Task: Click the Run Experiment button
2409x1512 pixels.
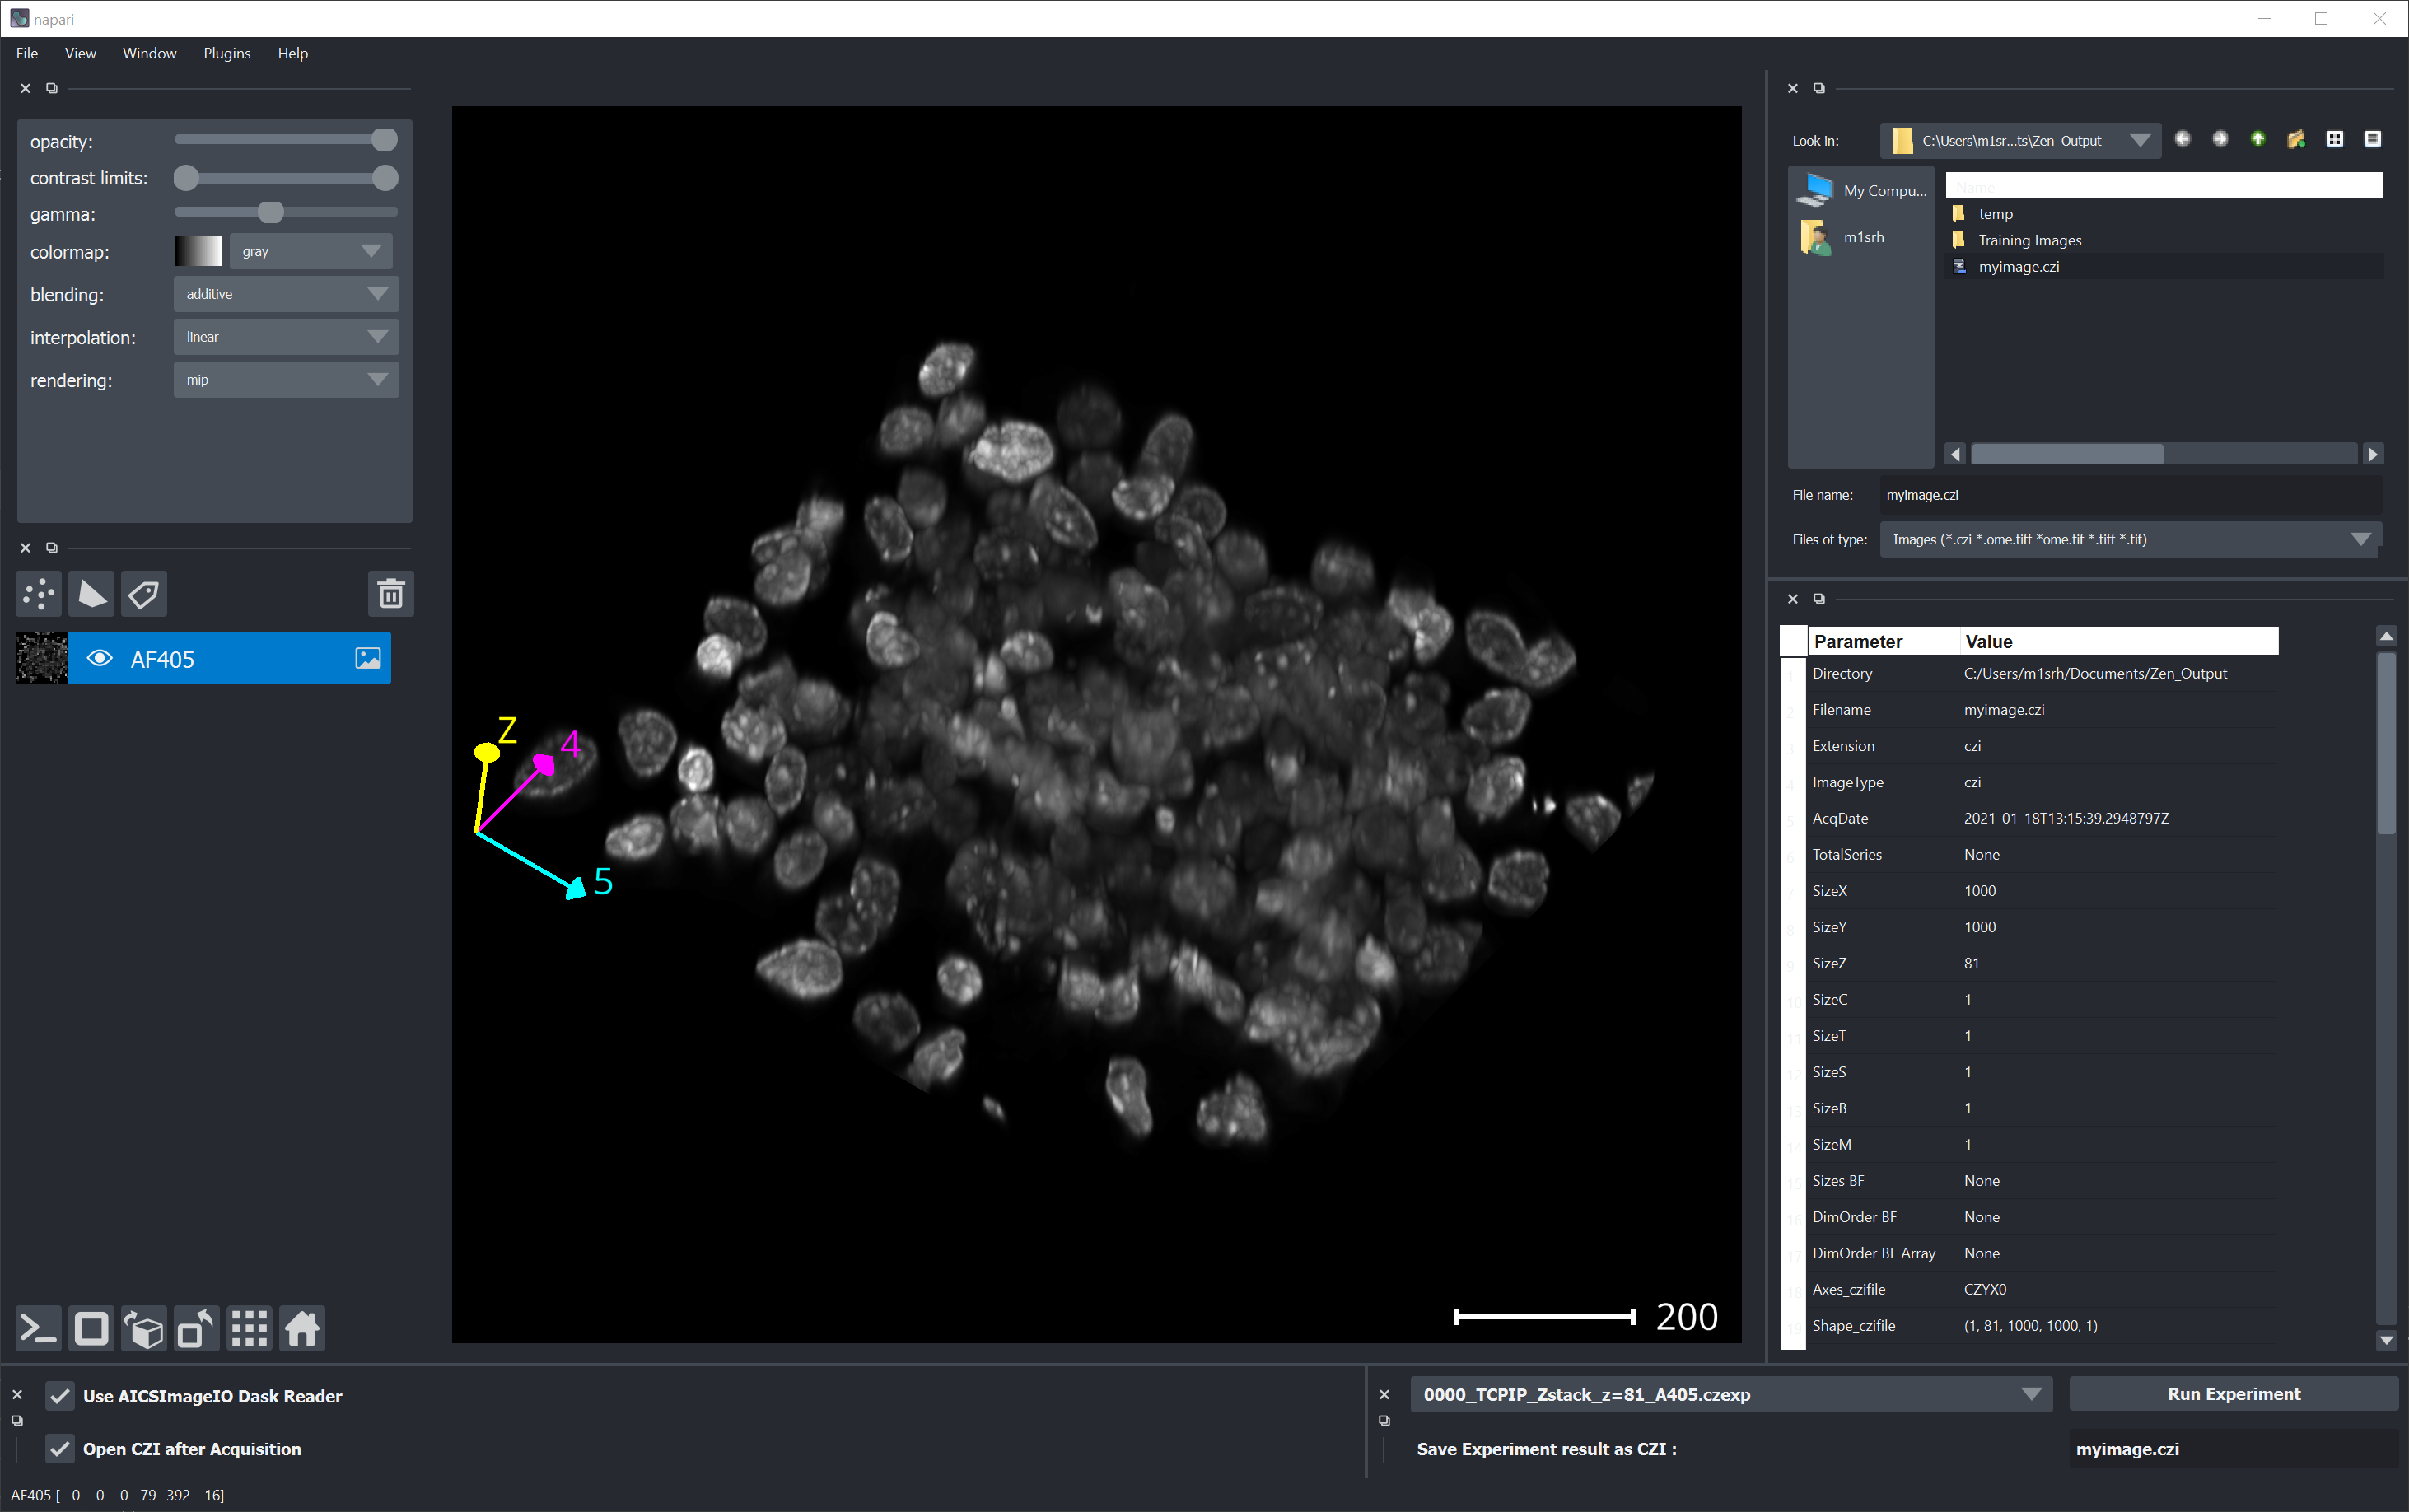Action: coord(2233,1394)
